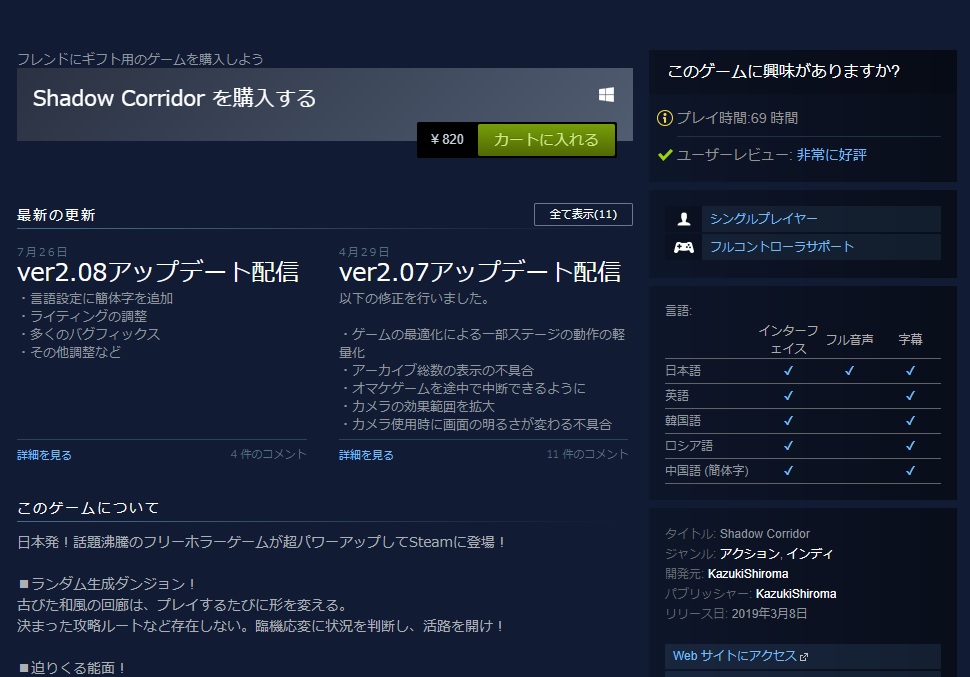The height and width of the screenshot is (677, 970).
Task: Click the Windows platform icon
Action: click(x=606, y=95)
